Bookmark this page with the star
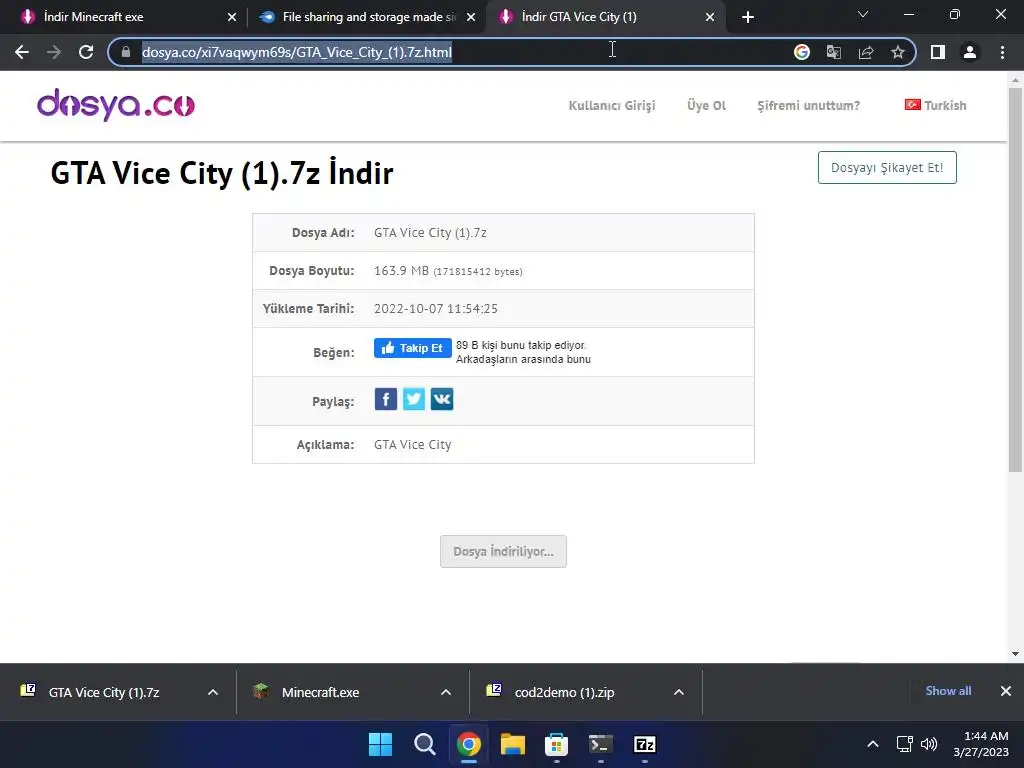This screenshot has width=1024, height=768. tap(898, 52)
